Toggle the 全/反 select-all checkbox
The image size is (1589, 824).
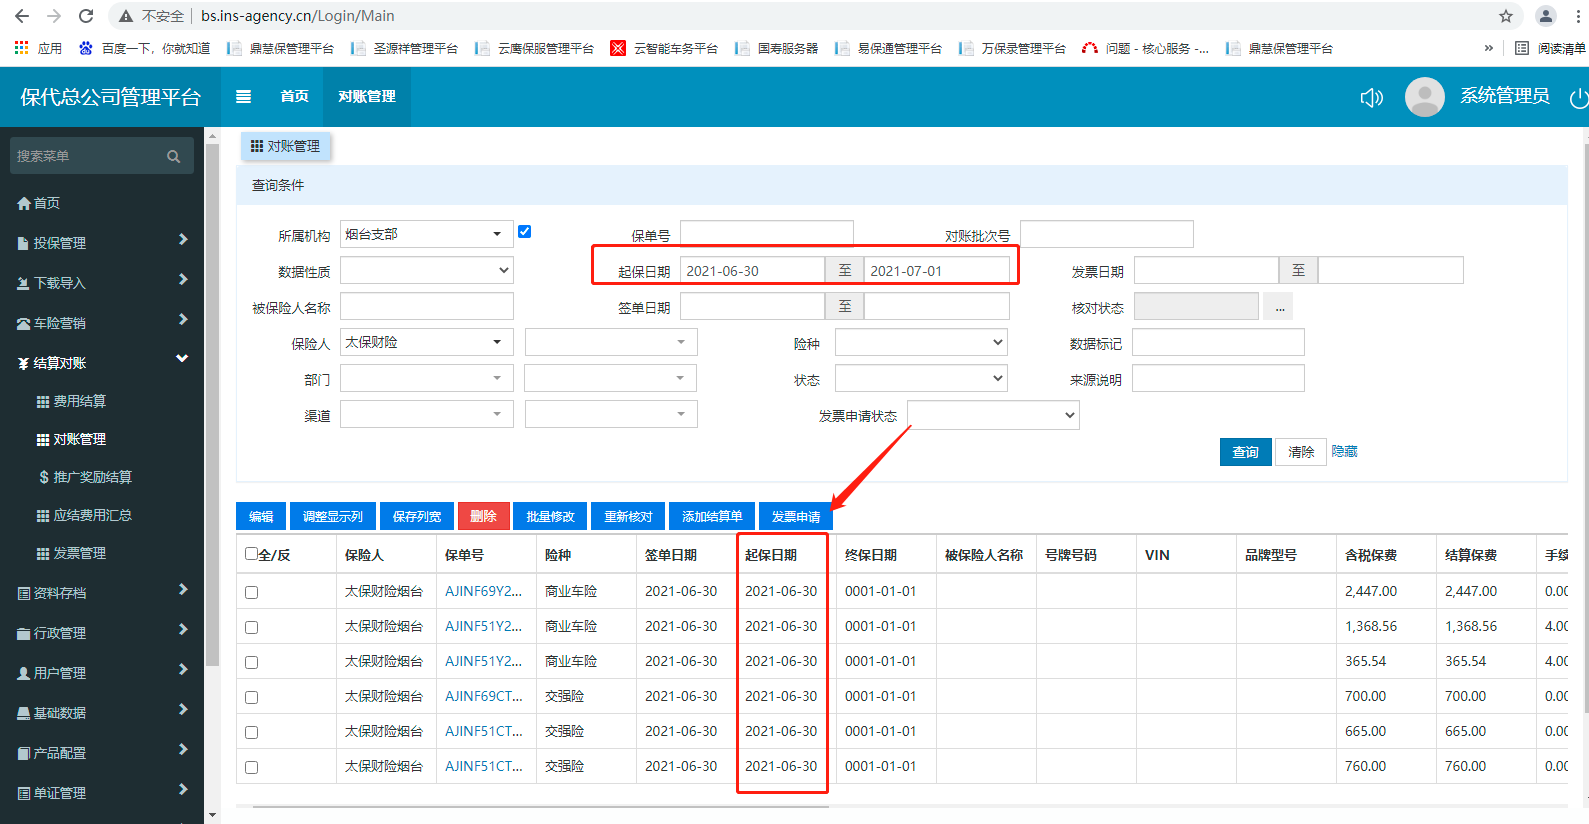coord(251,554)
